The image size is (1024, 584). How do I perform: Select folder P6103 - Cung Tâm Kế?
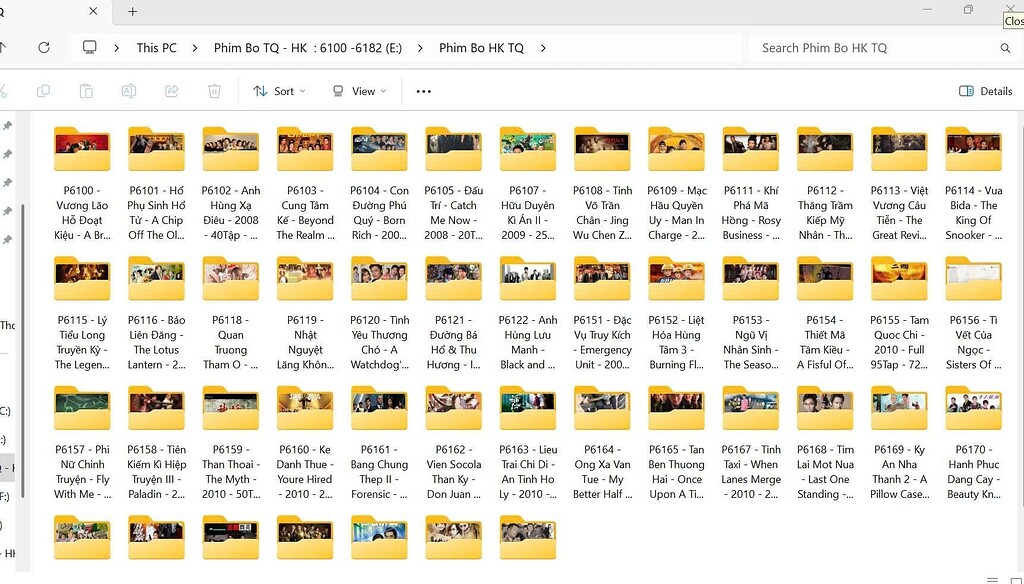coord(305,184)
